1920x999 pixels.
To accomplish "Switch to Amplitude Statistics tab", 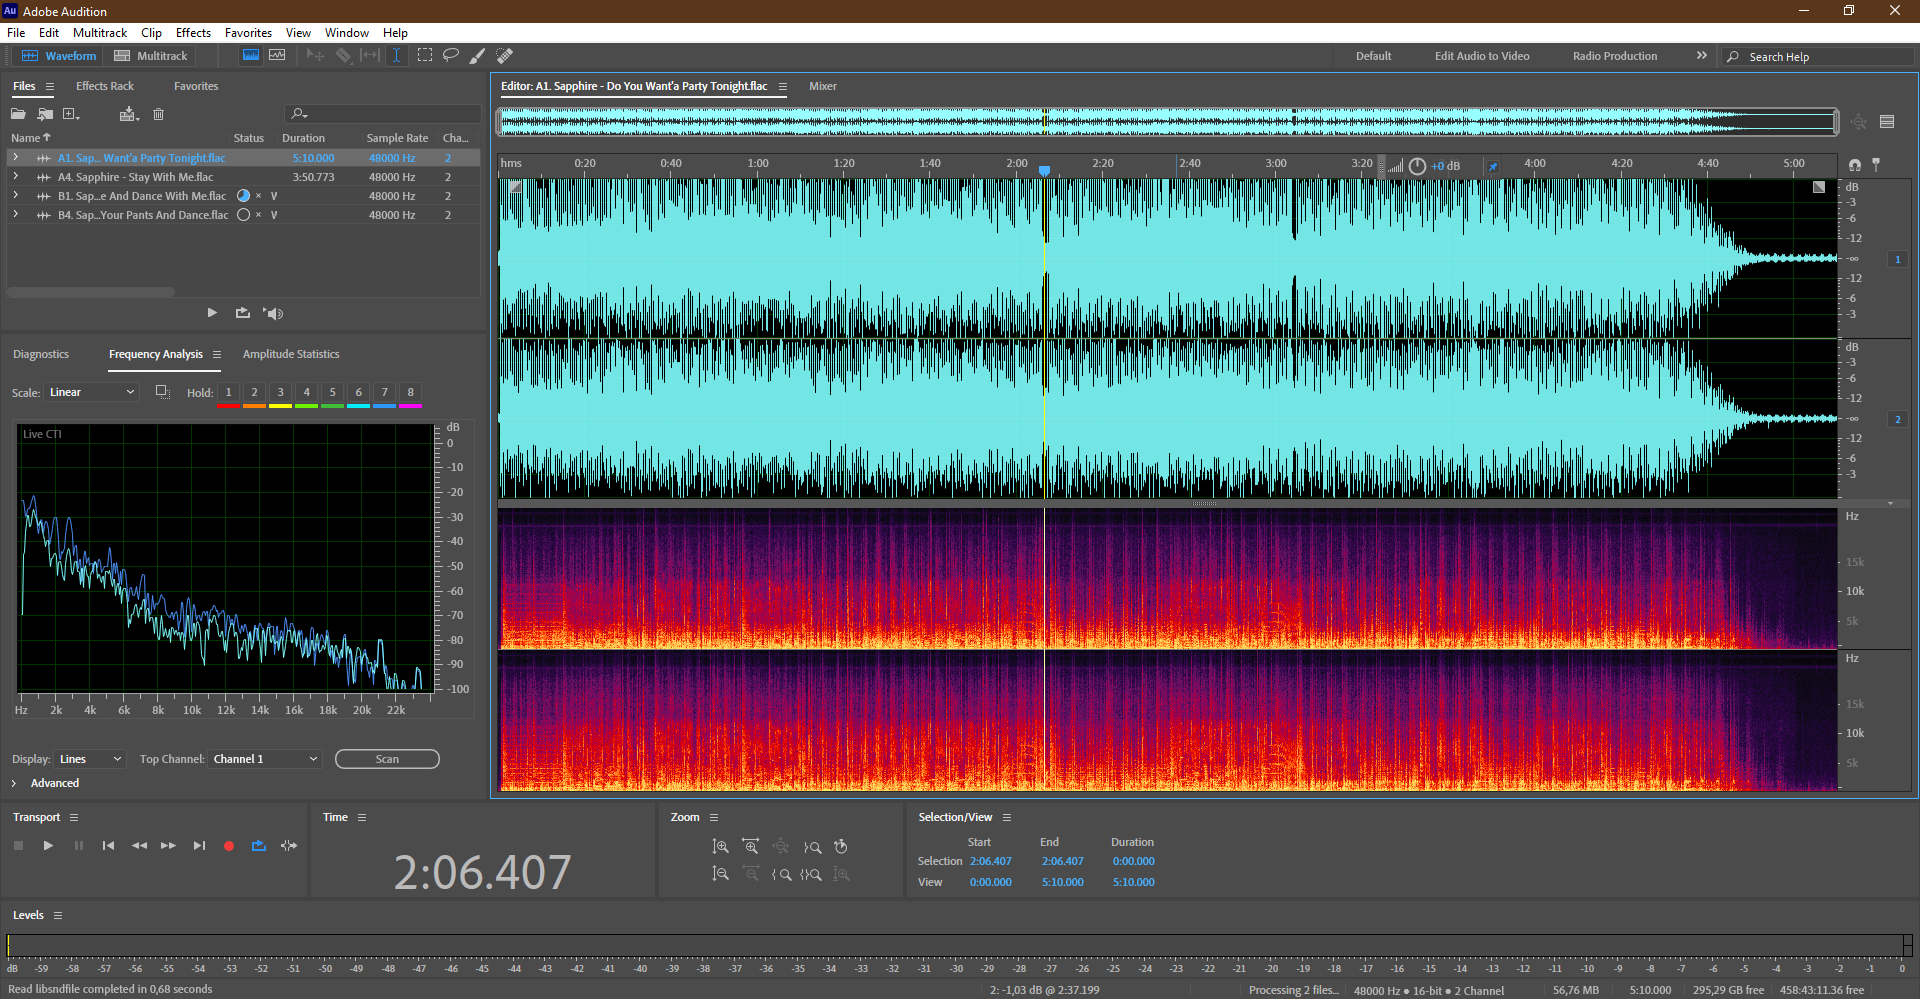I will 291,354.
